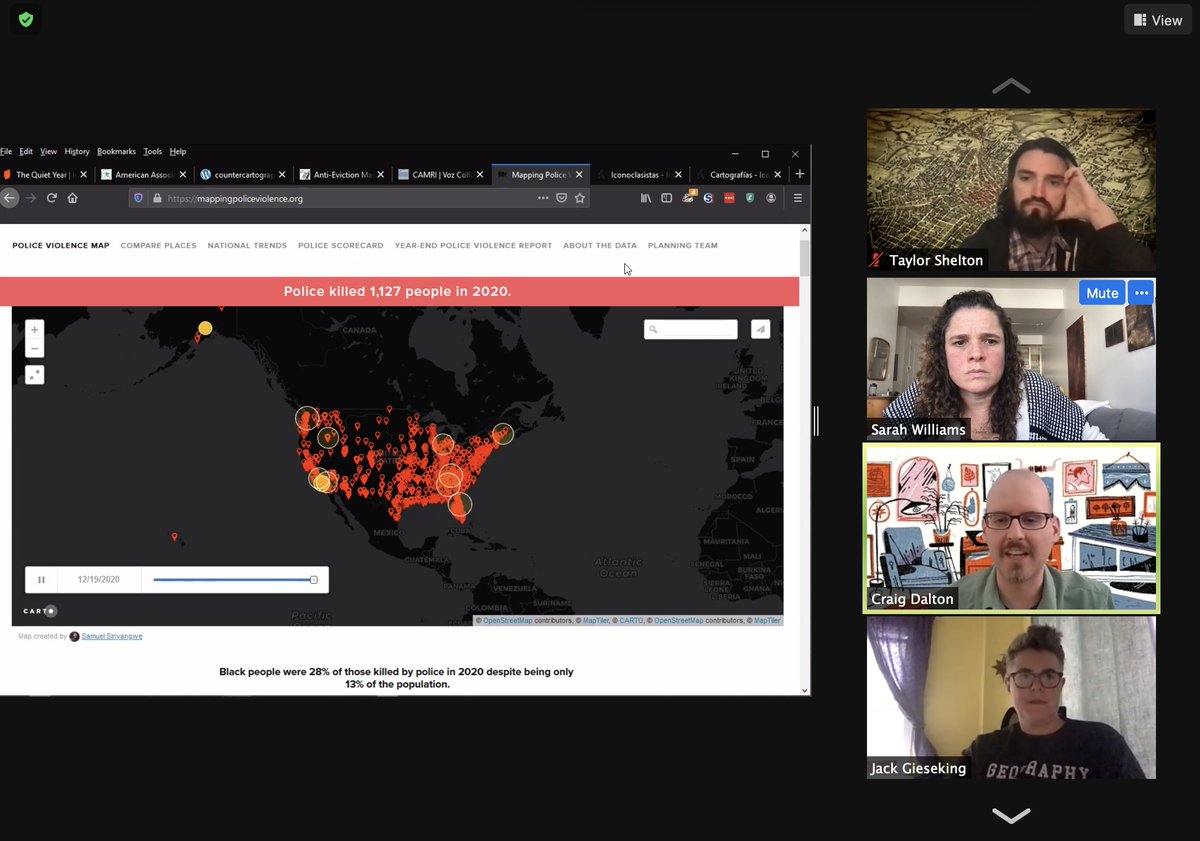
Task: Open the About the Data page
Action: (599, 245)
